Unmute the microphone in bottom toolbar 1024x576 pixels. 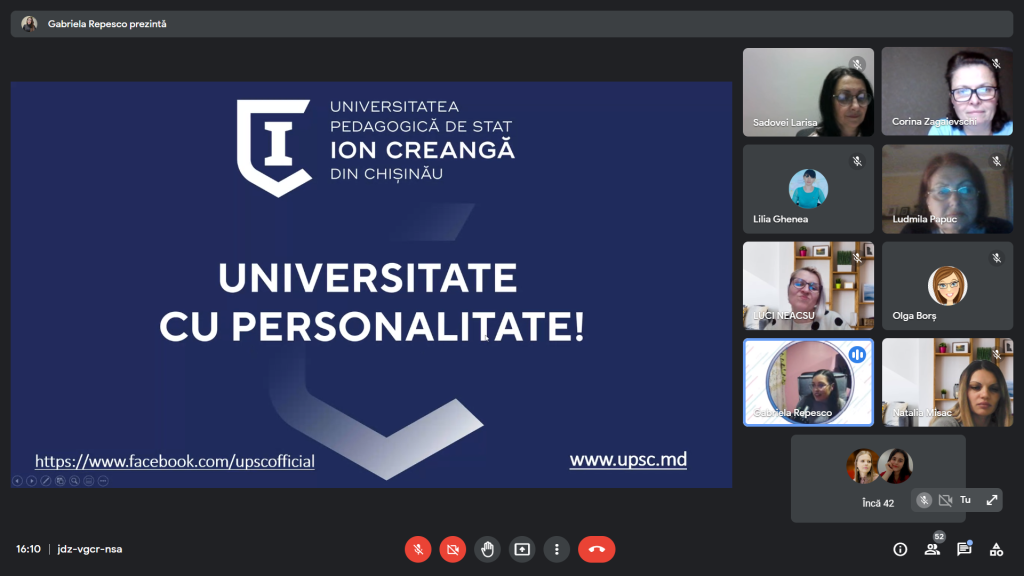pyautogui.click(x=418, y=549)
